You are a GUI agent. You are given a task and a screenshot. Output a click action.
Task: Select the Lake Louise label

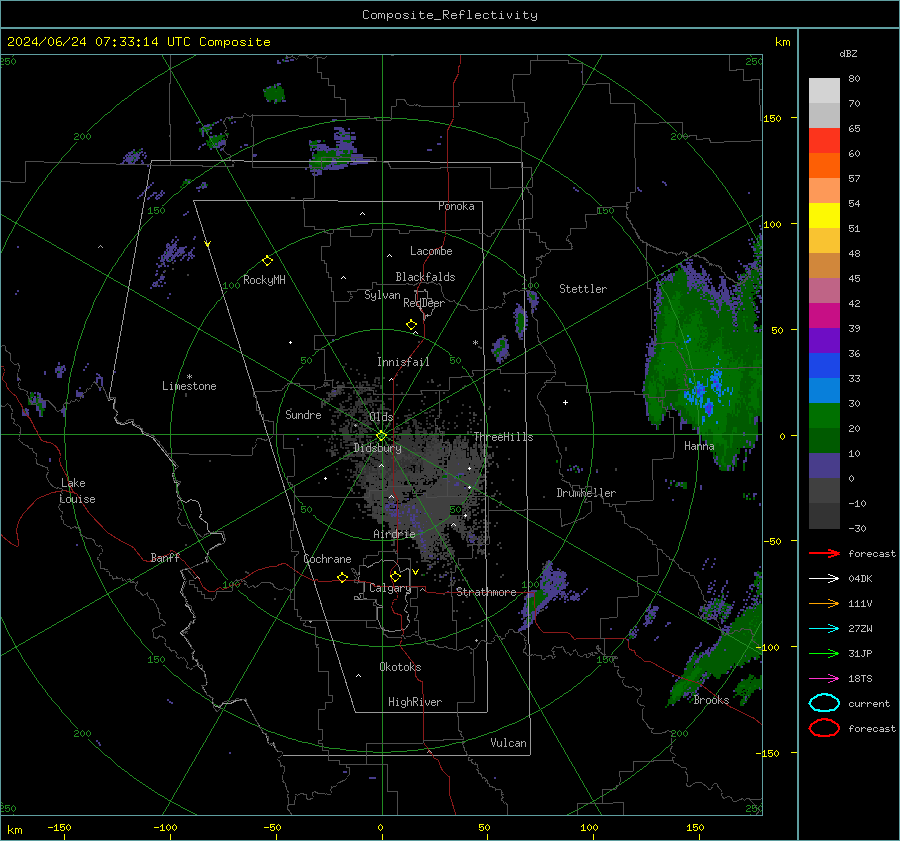coord(77,491)
